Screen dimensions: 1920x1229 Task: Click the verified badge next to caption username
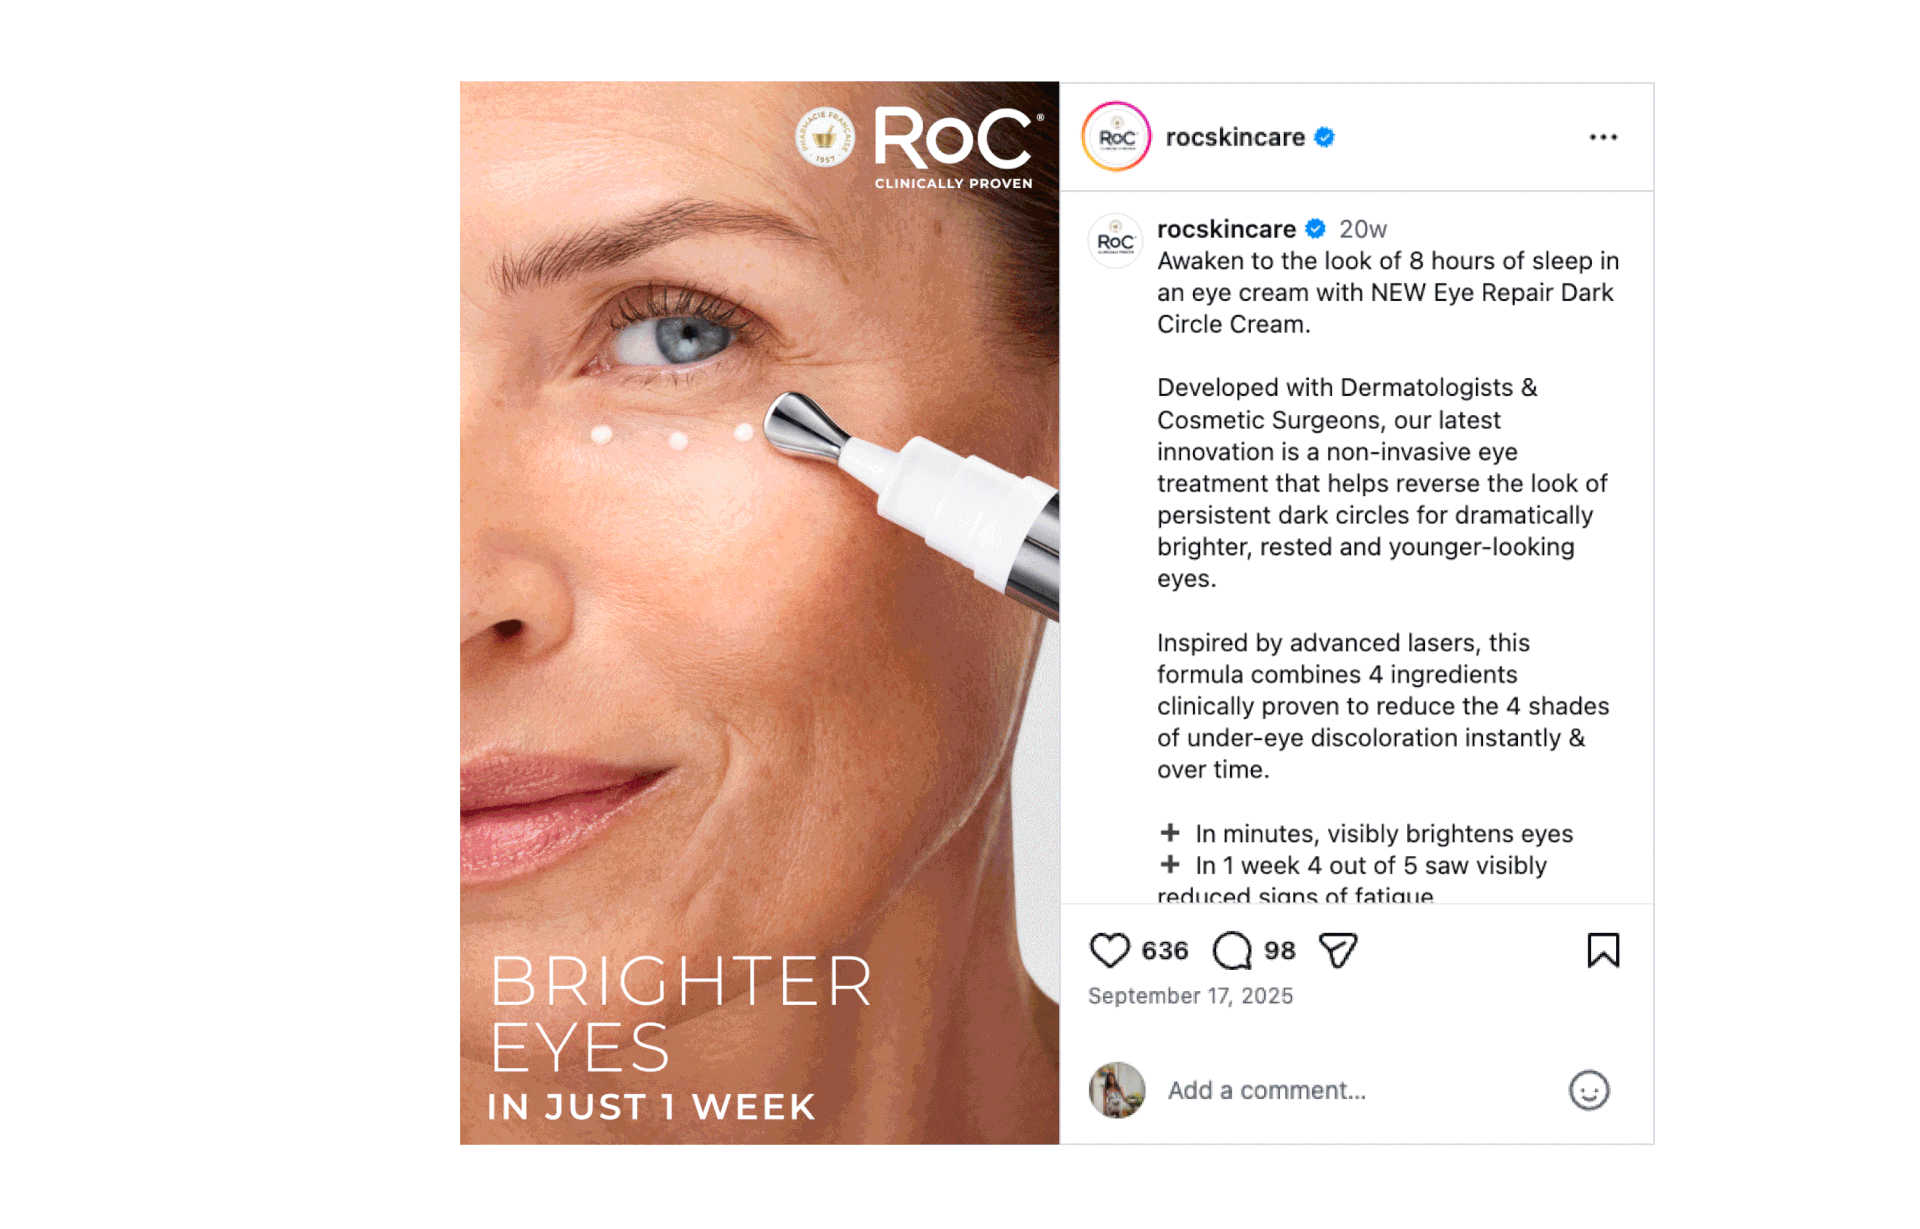1316,229
